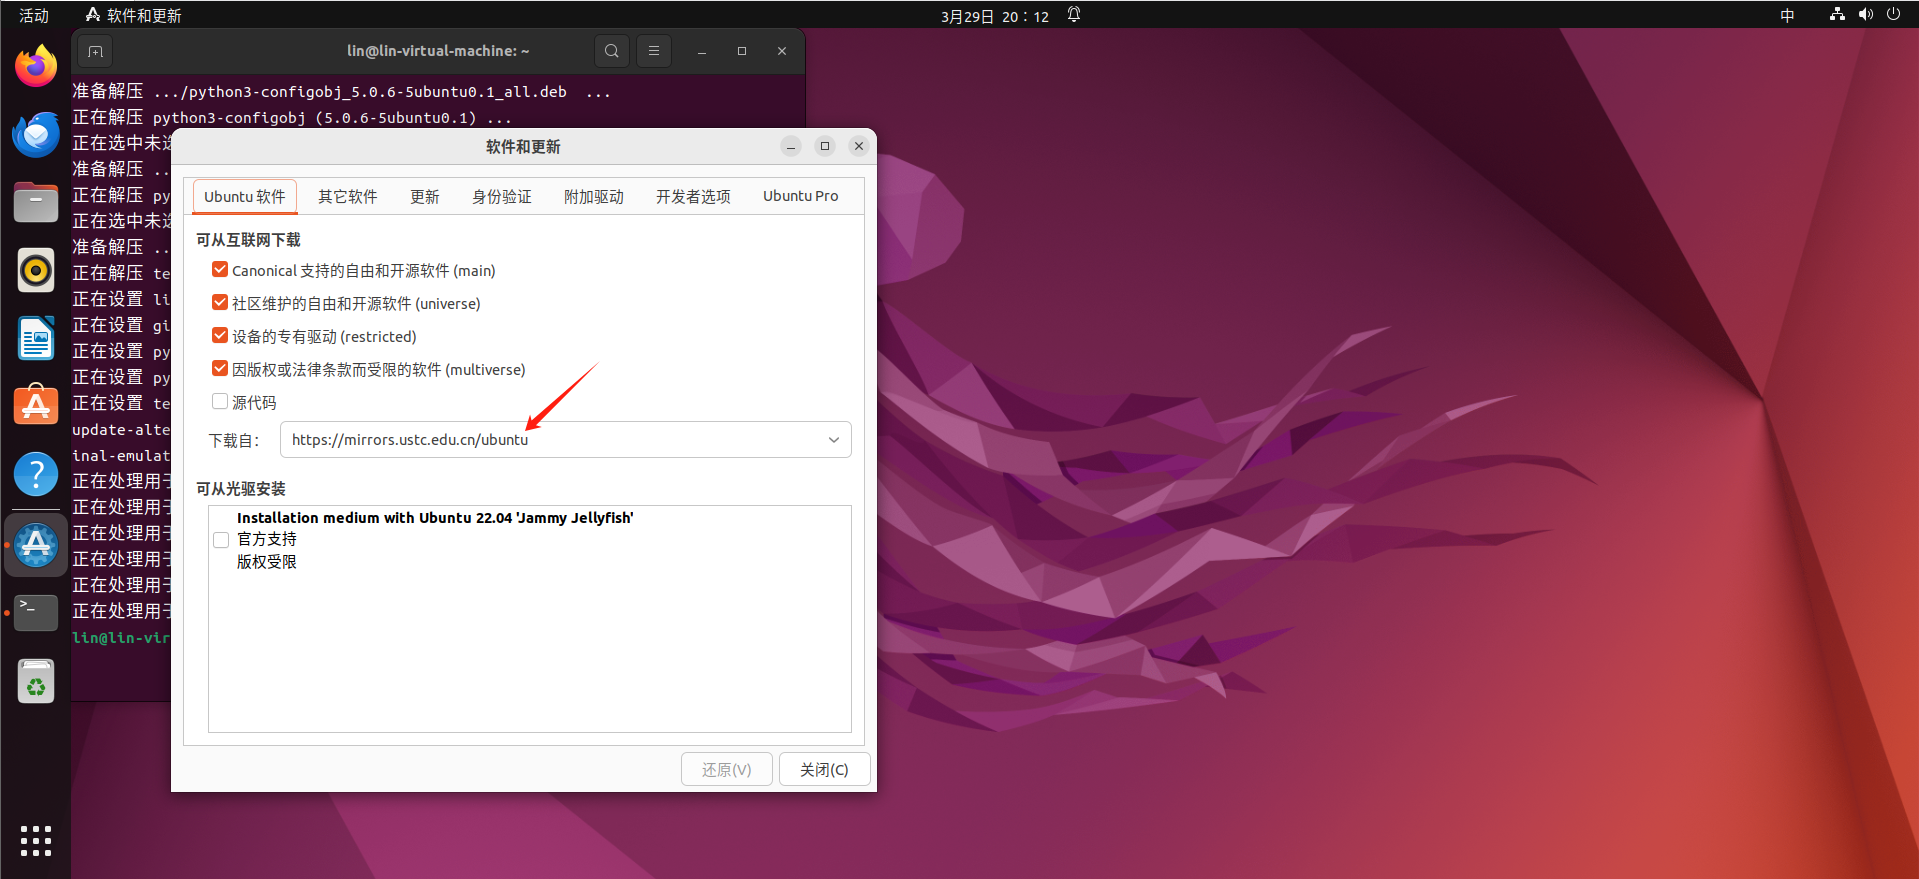Click terminal line with python3-configobj deb
The width and height of the screenshot is (1919, 879).
(341, 92)
